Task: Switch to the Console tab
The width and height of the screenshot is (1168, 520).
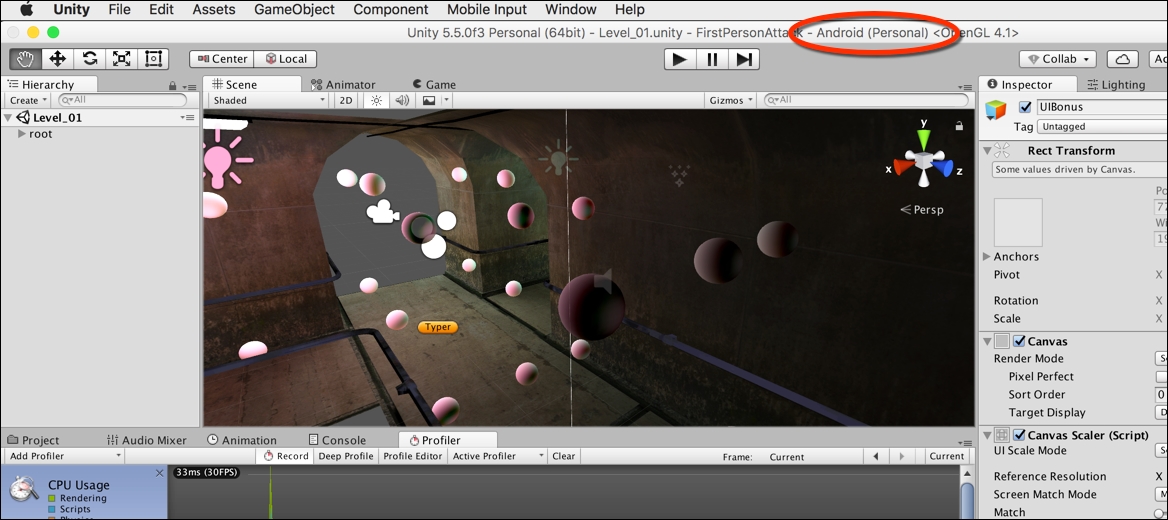Action: 337,440
